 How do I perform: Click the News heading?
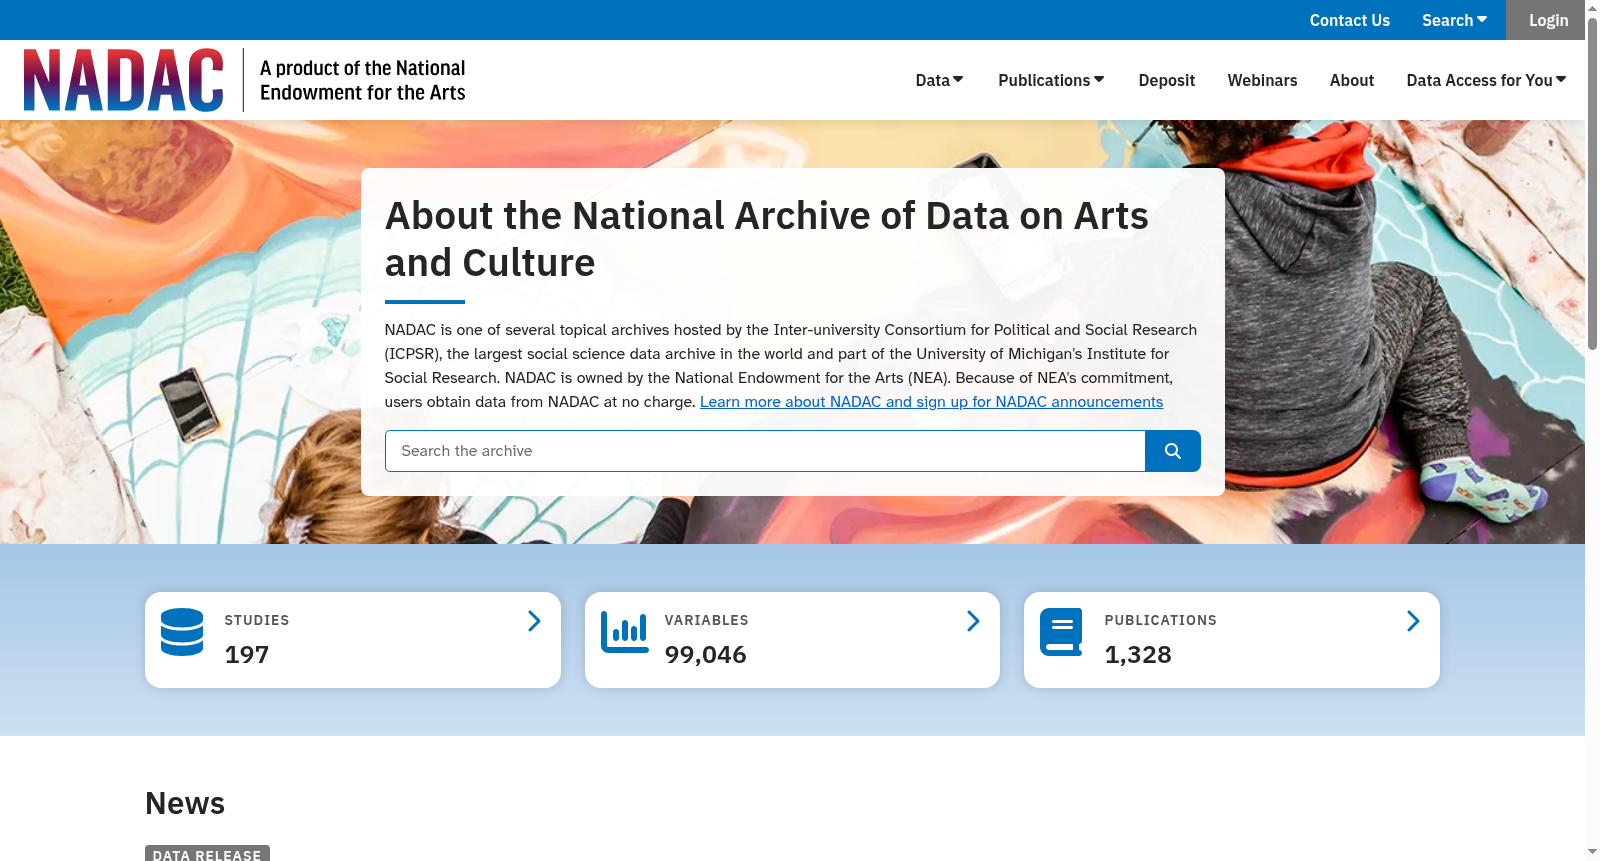click(x=185, y=803)
